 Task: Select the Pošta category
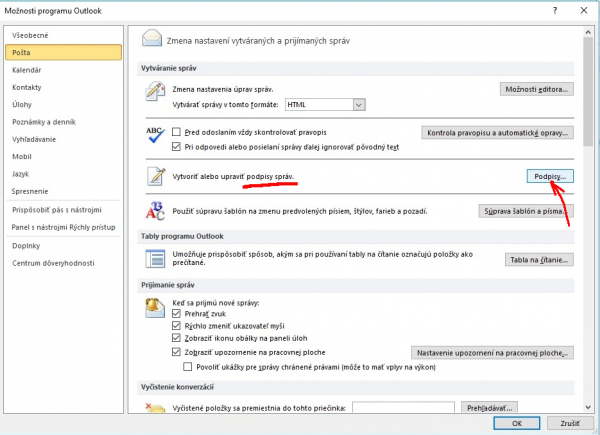(x=64, y=52)
